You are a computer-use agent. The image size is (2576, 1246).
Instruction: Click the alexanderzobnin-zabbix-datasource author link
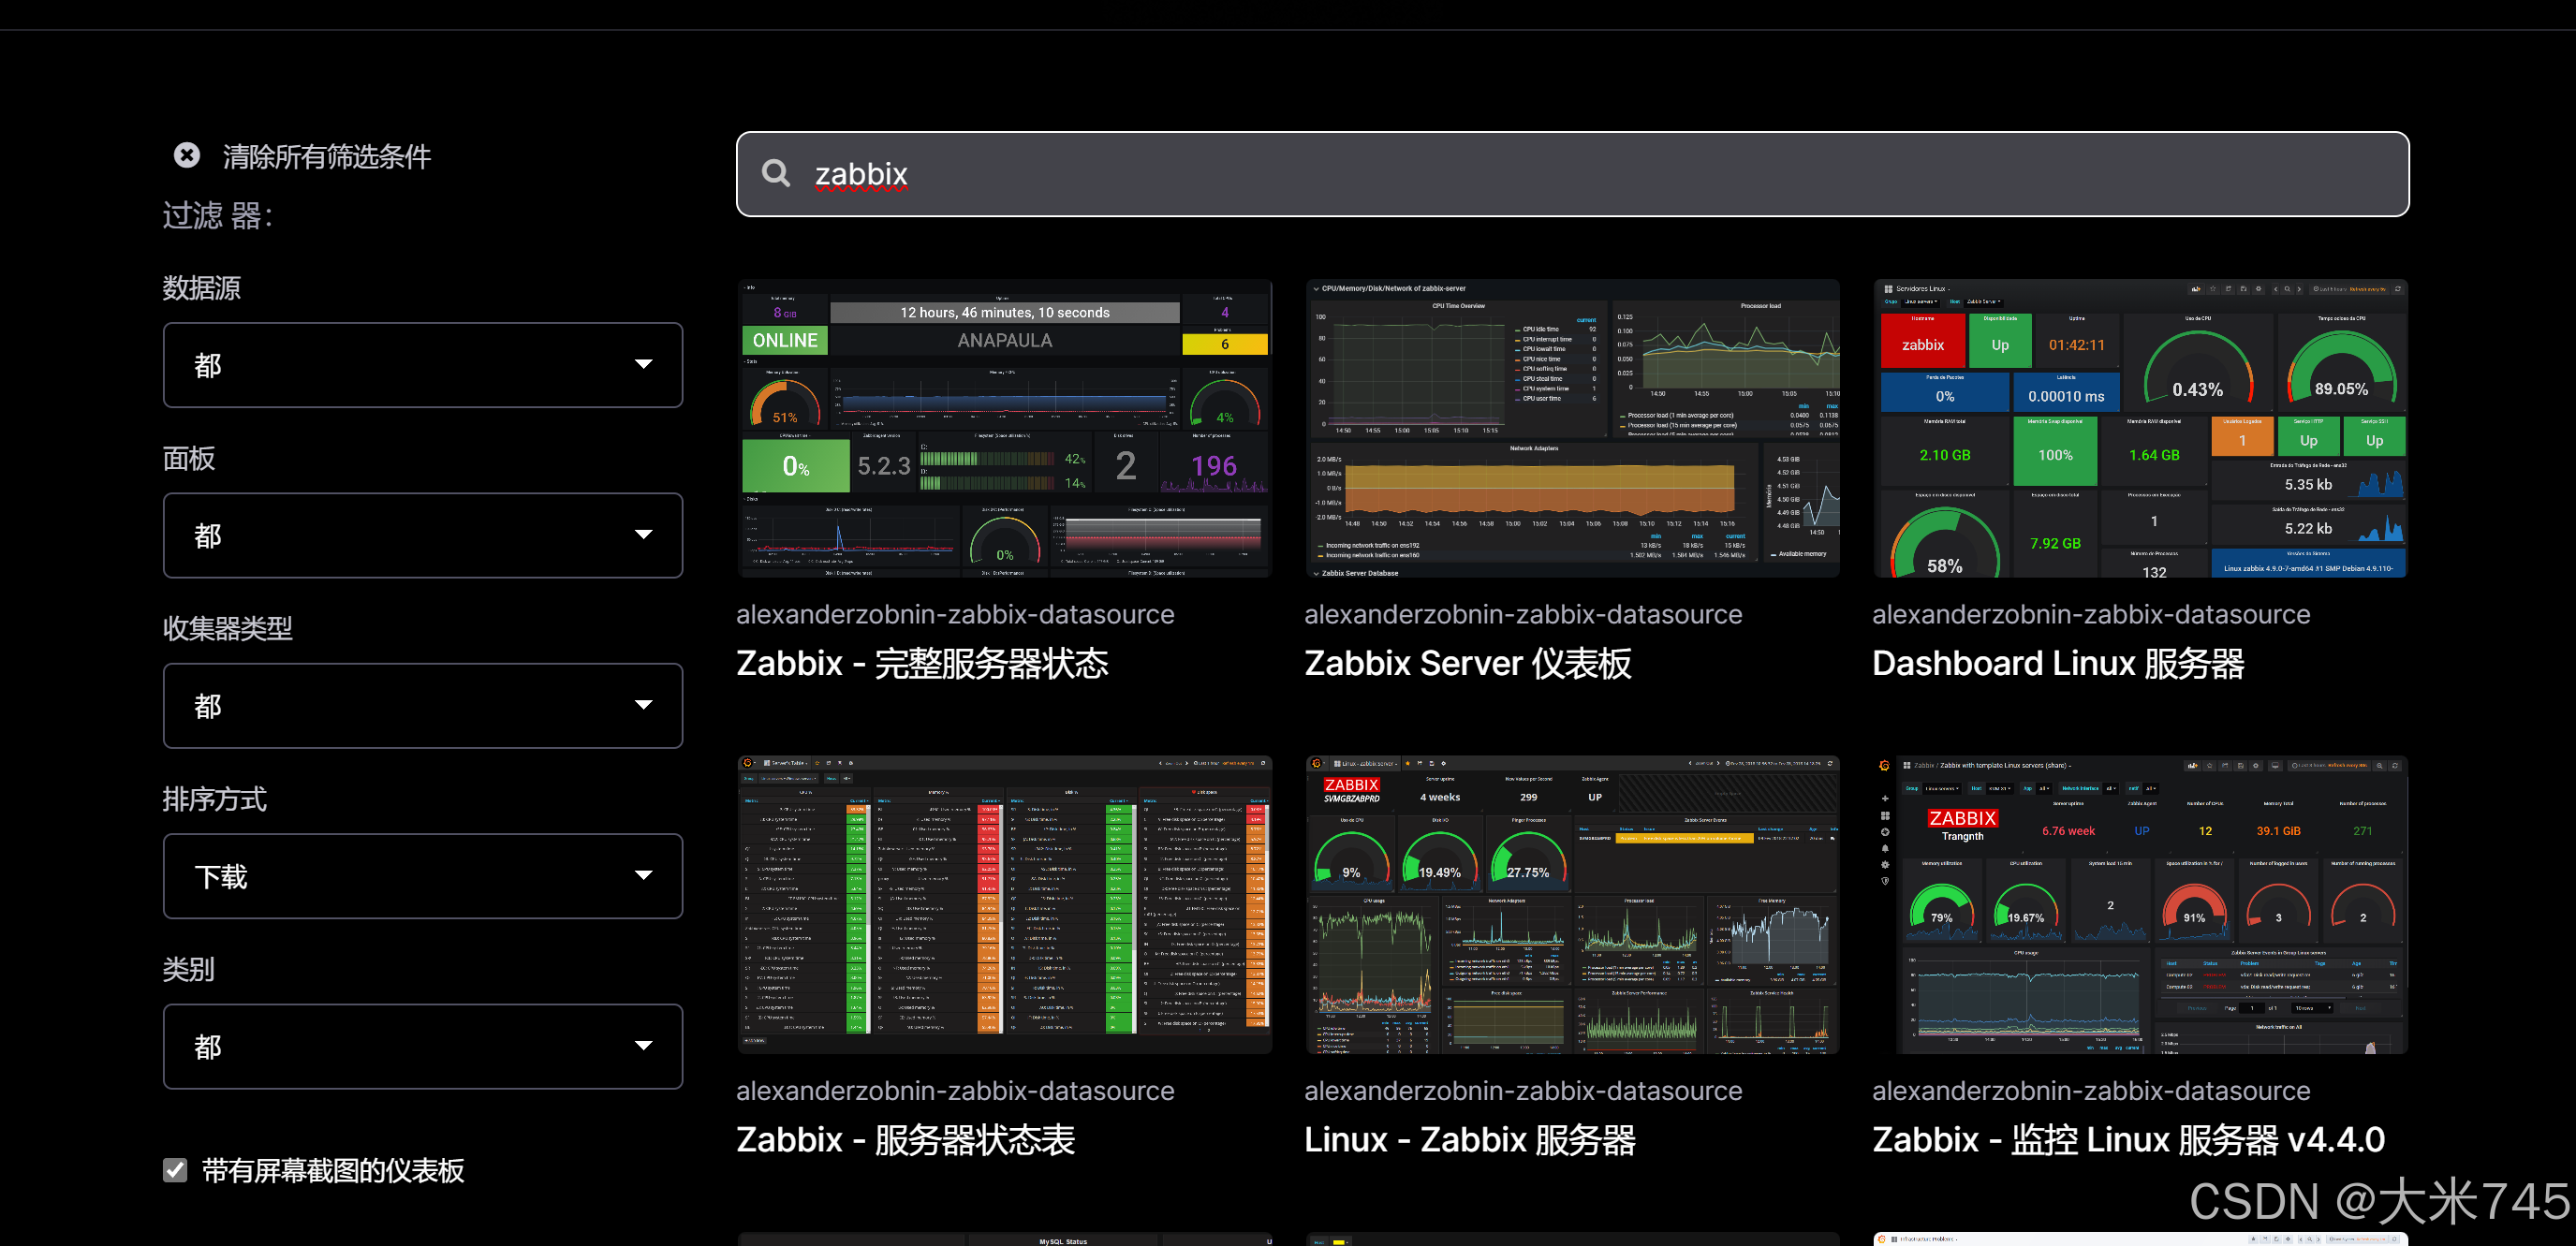955,614
